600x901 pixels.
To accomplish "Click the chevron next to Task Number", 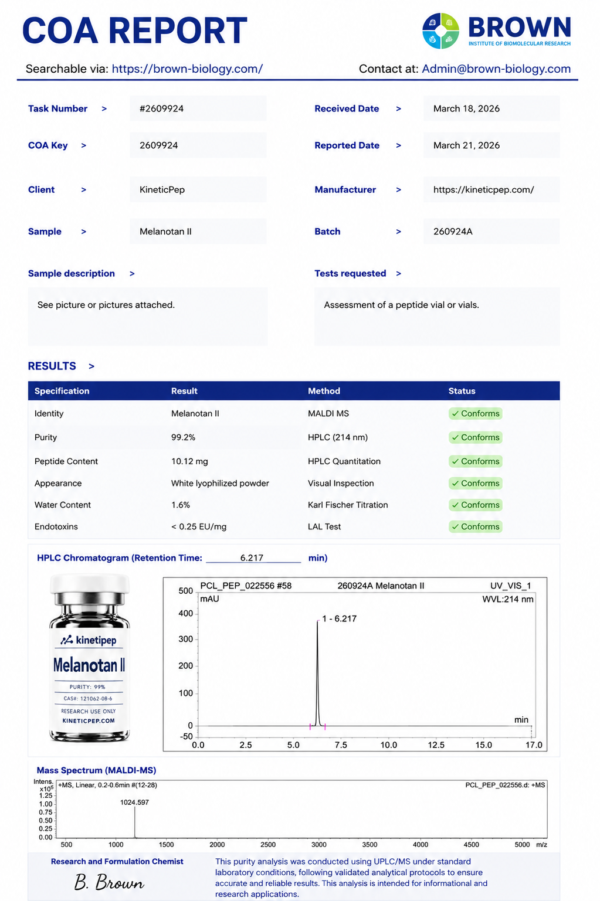I will point(104,109).
